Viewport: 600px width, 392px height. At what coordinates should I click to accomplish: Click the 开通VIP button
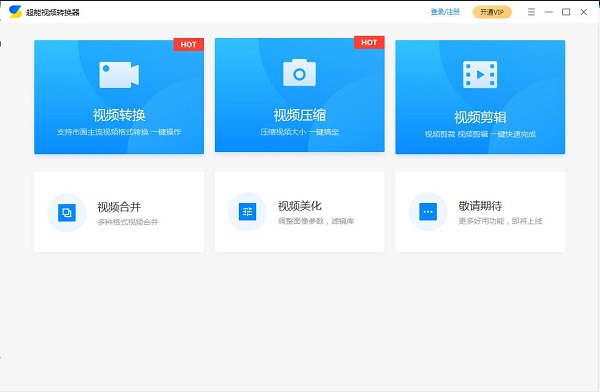coord(492,12)
